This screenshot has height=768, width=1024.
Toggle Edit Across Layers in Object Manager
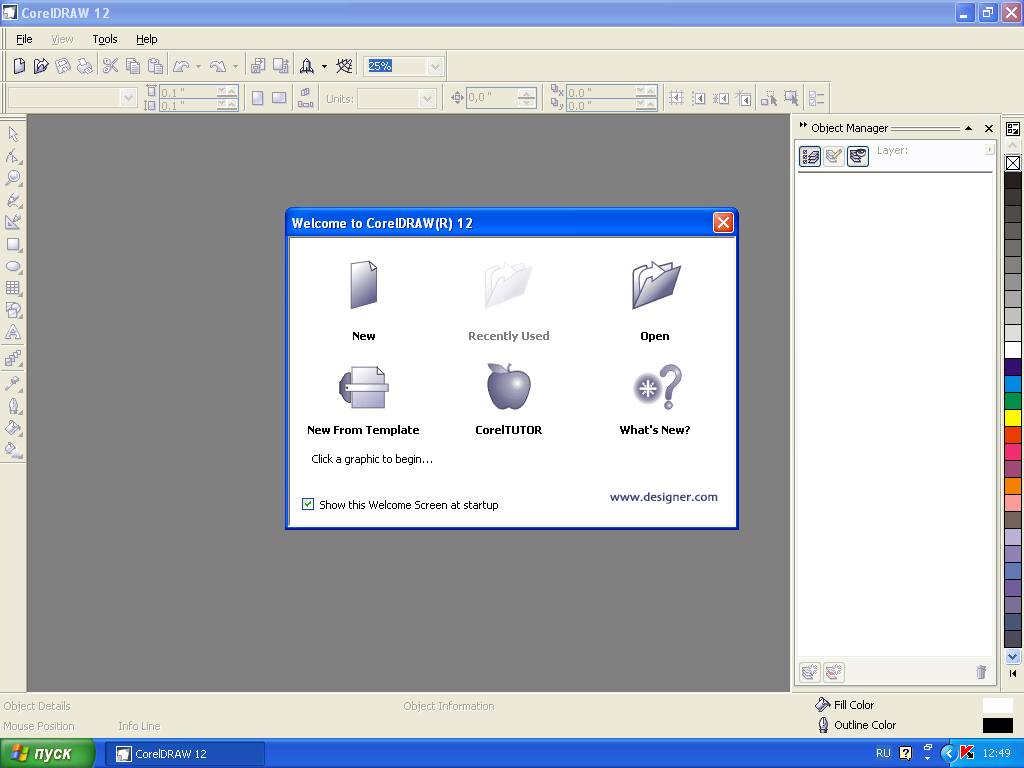(834, 156)
